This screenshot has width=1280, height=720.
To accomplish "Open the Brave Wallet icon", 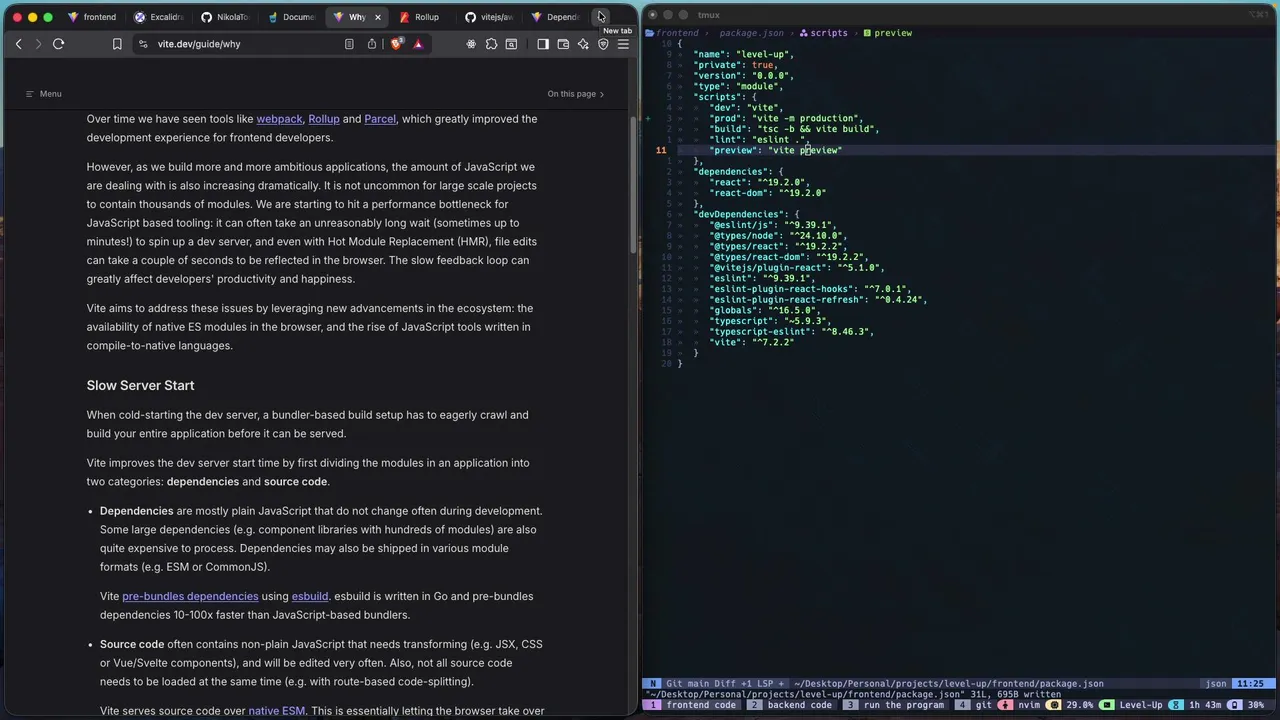I will pyautogui.click(x=563, y=44).
